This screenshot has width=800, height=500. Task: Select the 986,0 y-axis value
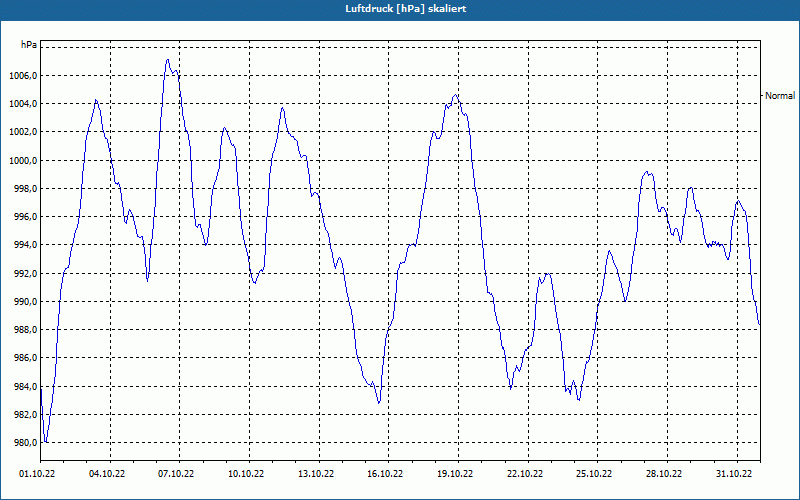(x=25, y=358)
